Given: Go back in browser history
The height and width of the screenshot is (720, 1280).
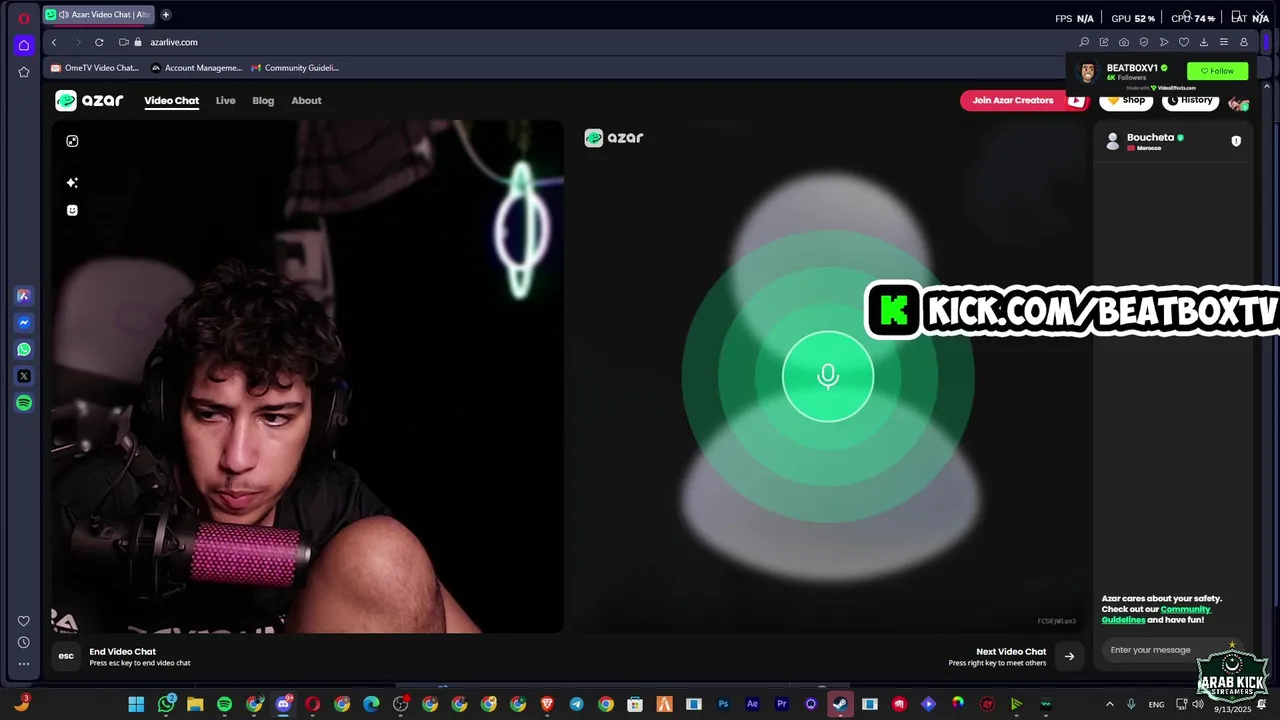Looking at the screenshot, I should (54, 42).
